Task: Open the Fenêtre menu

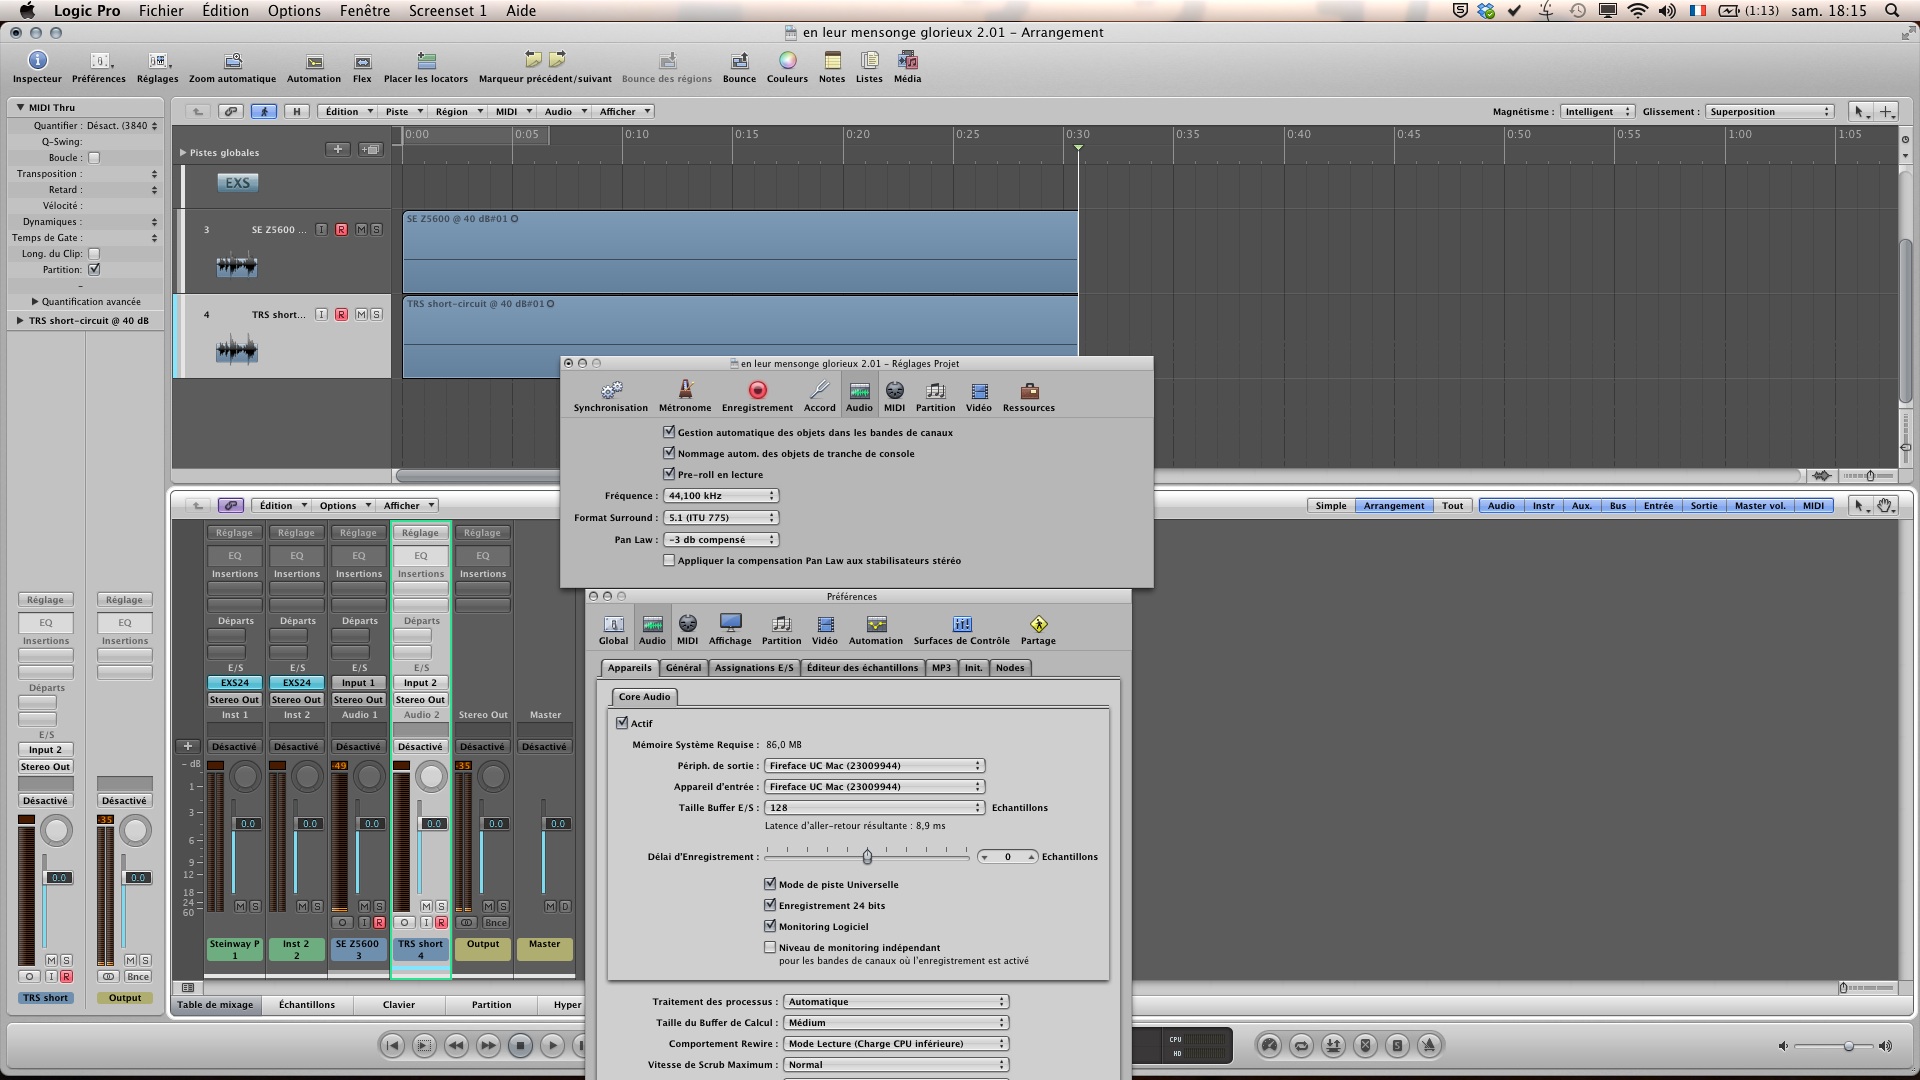Action: pyautogui.click(x=364, y=10)
